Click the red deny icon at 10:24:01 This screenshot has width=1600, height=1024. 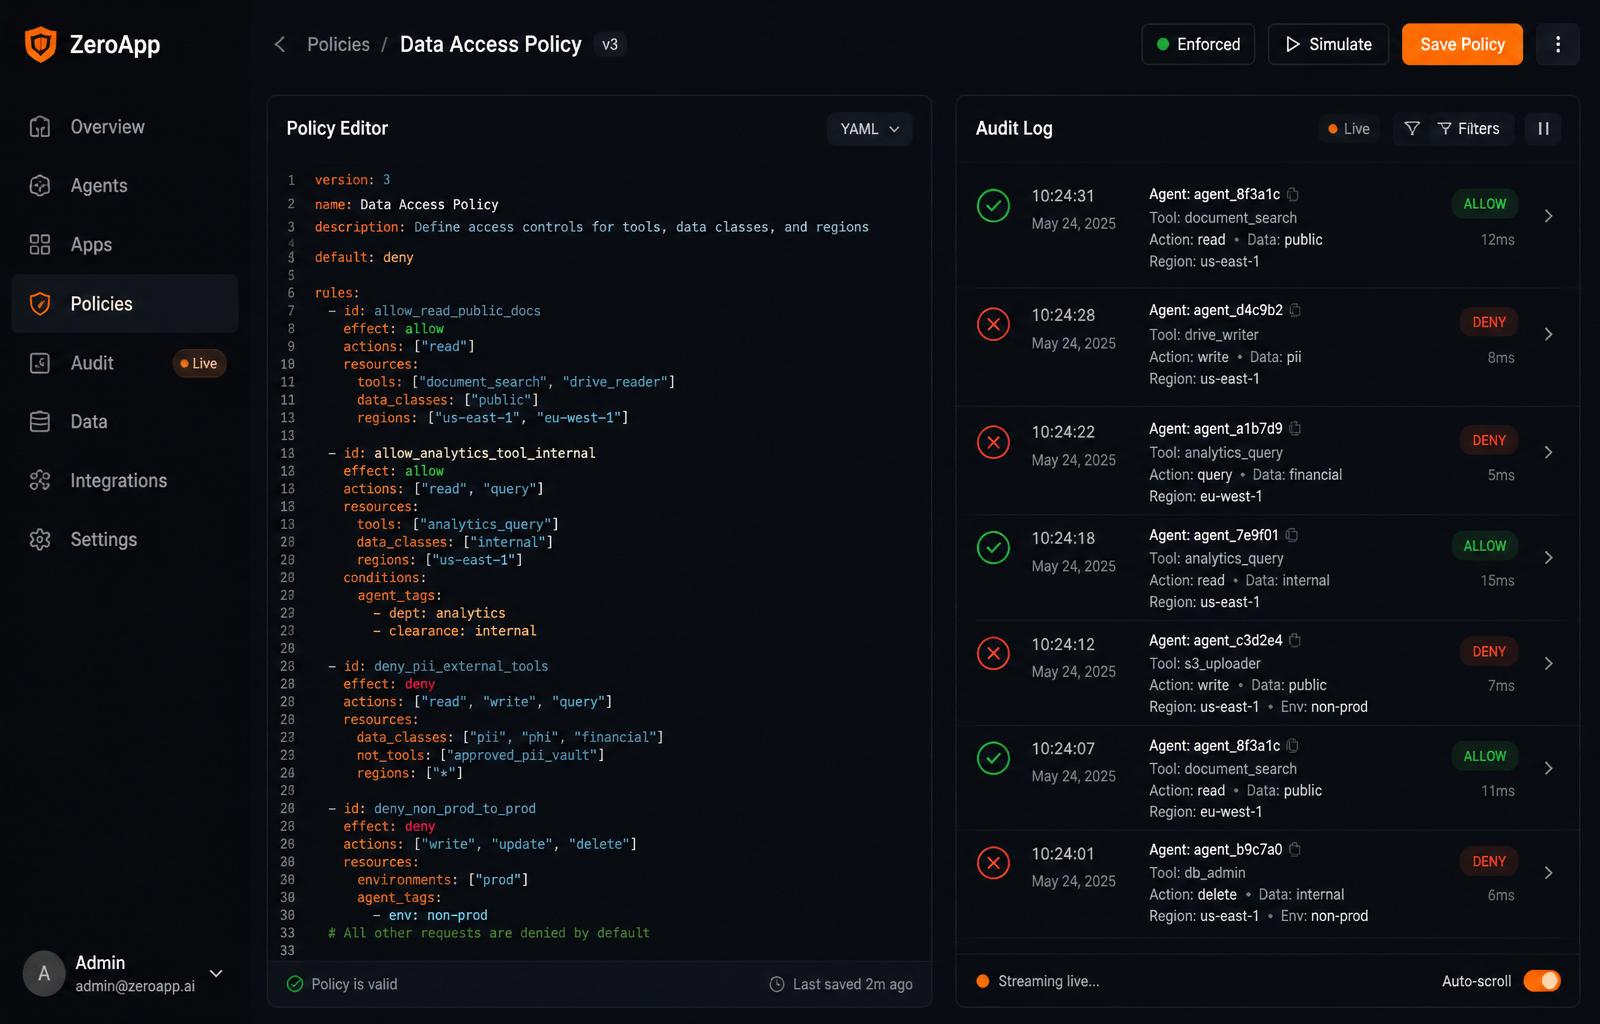(993, 863)
